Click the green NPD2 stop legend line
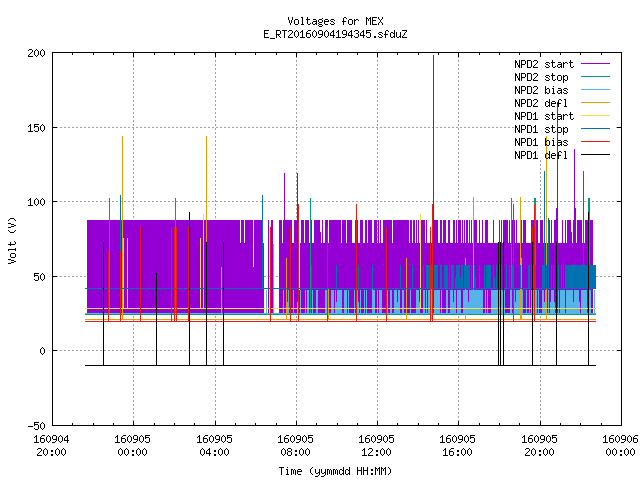The width and height of the screenshot is (640, 480). tap(595, 77)
